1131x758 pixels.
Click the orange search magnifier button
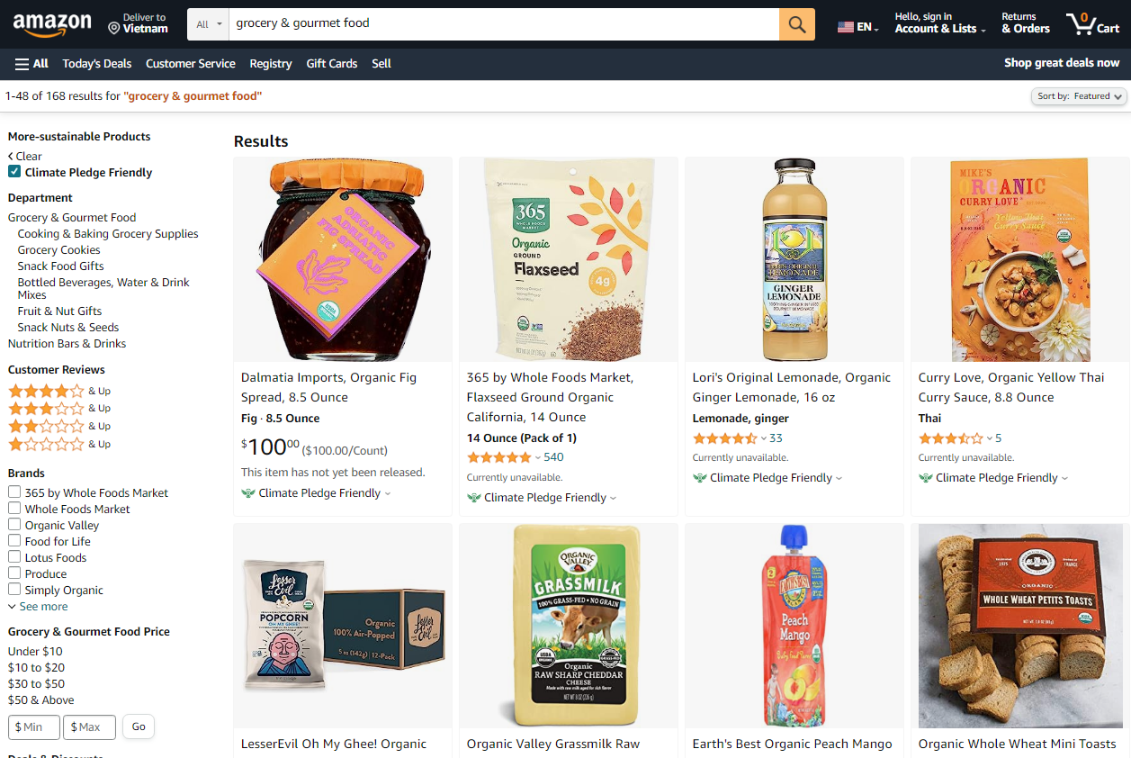click(797, 24)
